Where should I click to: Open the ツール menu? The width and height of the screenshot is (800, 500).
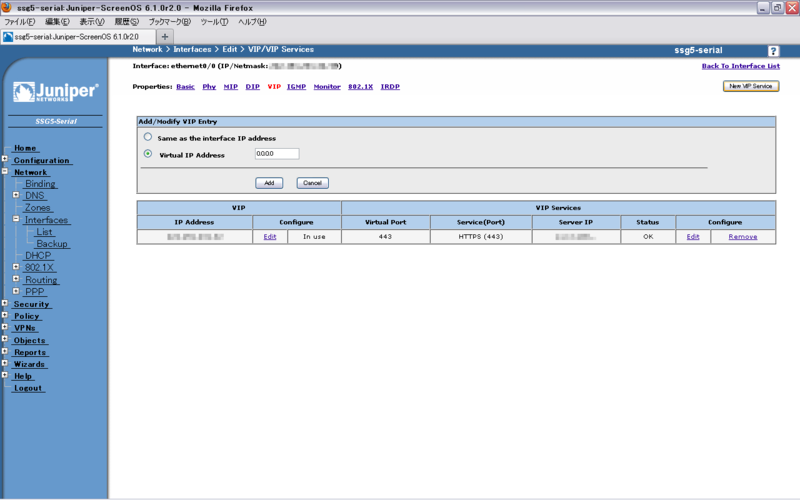(214, 22)
